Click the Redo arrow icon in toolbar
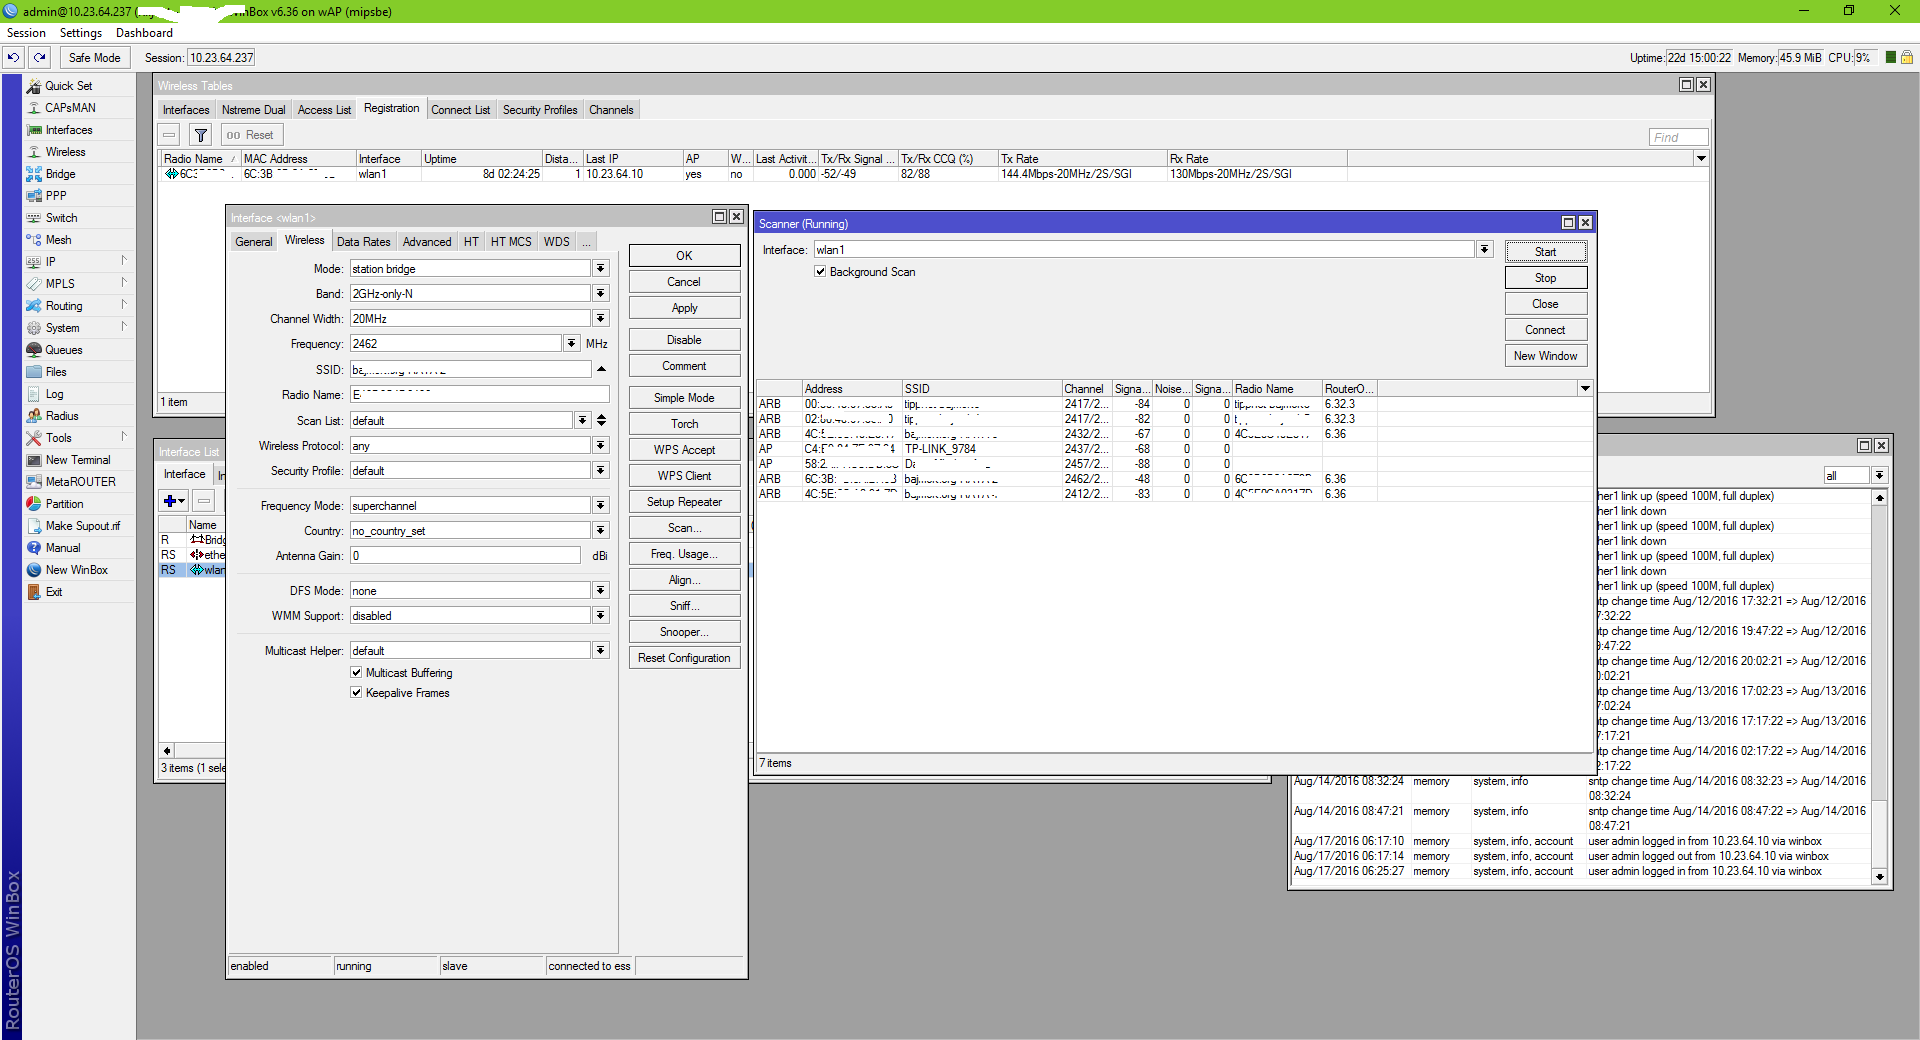 [40, 58]
